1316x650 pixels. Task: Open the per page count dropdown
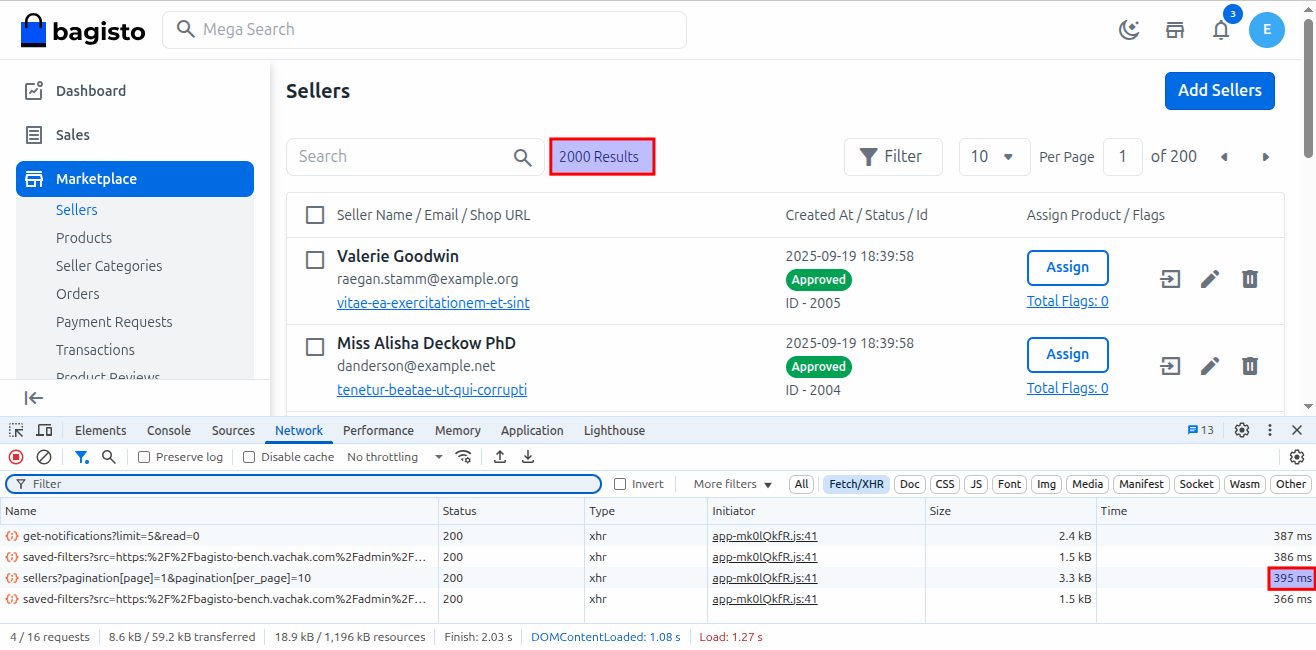point(994,157)
